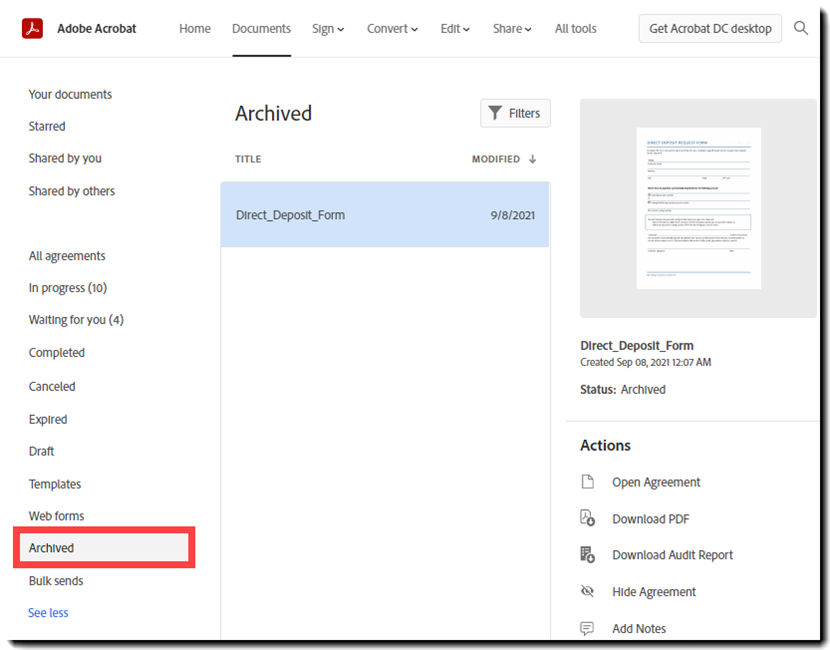Click the 9/8/2021 modified date cell
830x650 pixels.
pyautogui.click(x=512, y=215)
